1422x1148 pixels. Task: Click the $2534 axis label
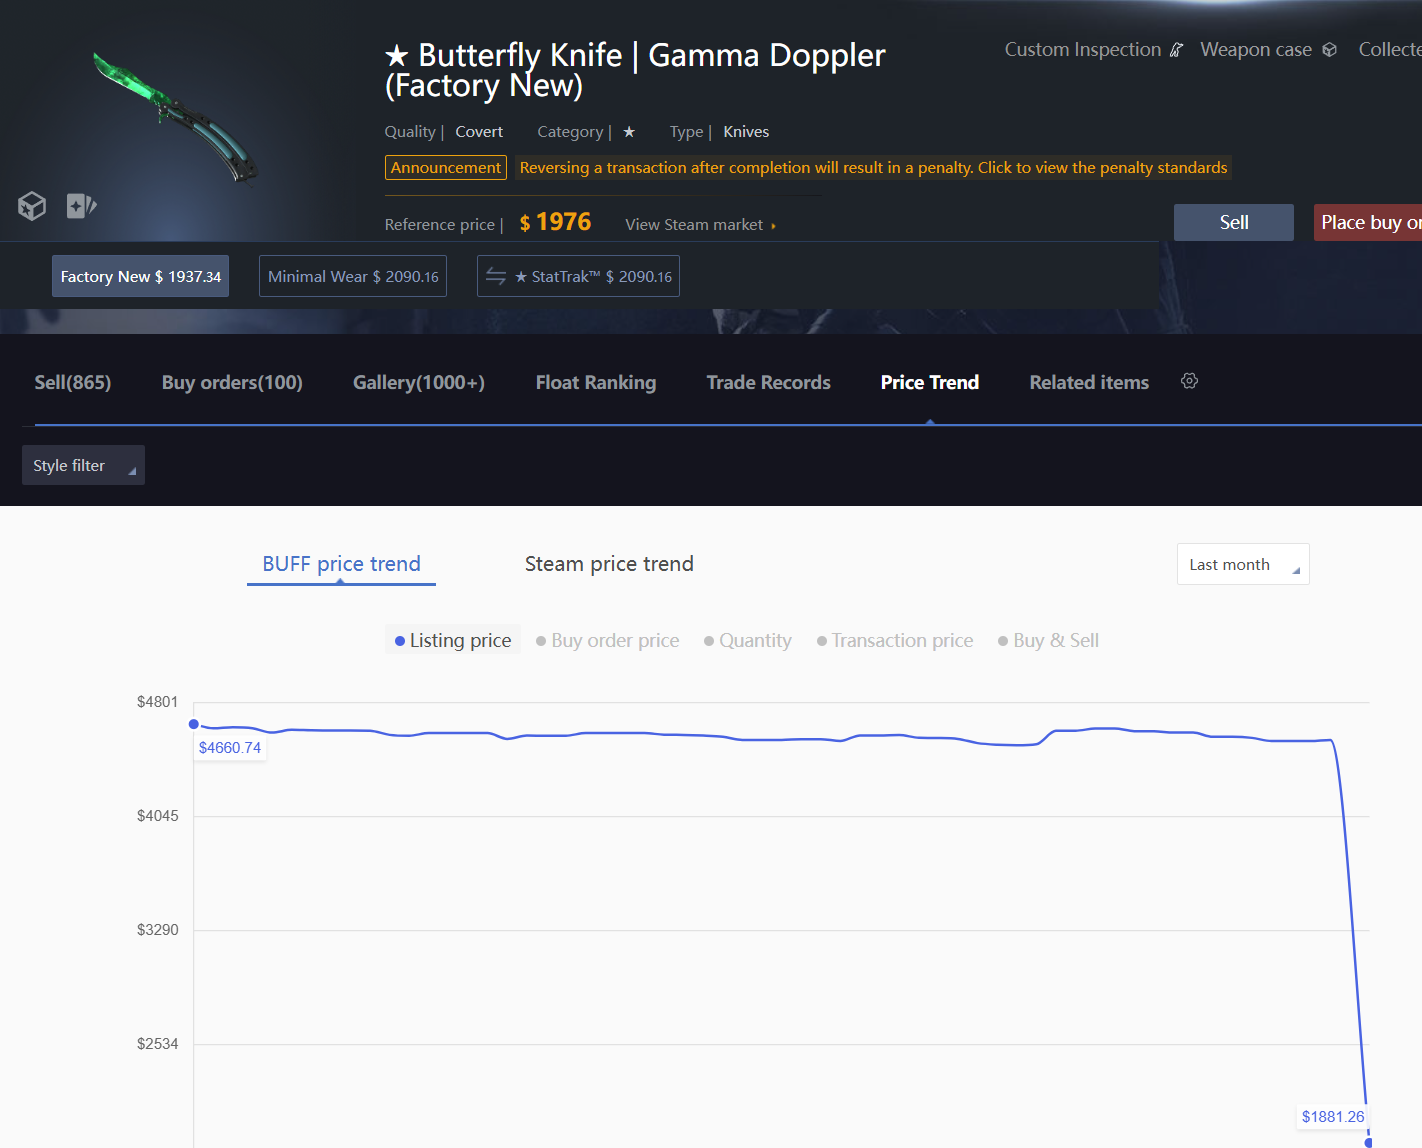pos(158,1044)
